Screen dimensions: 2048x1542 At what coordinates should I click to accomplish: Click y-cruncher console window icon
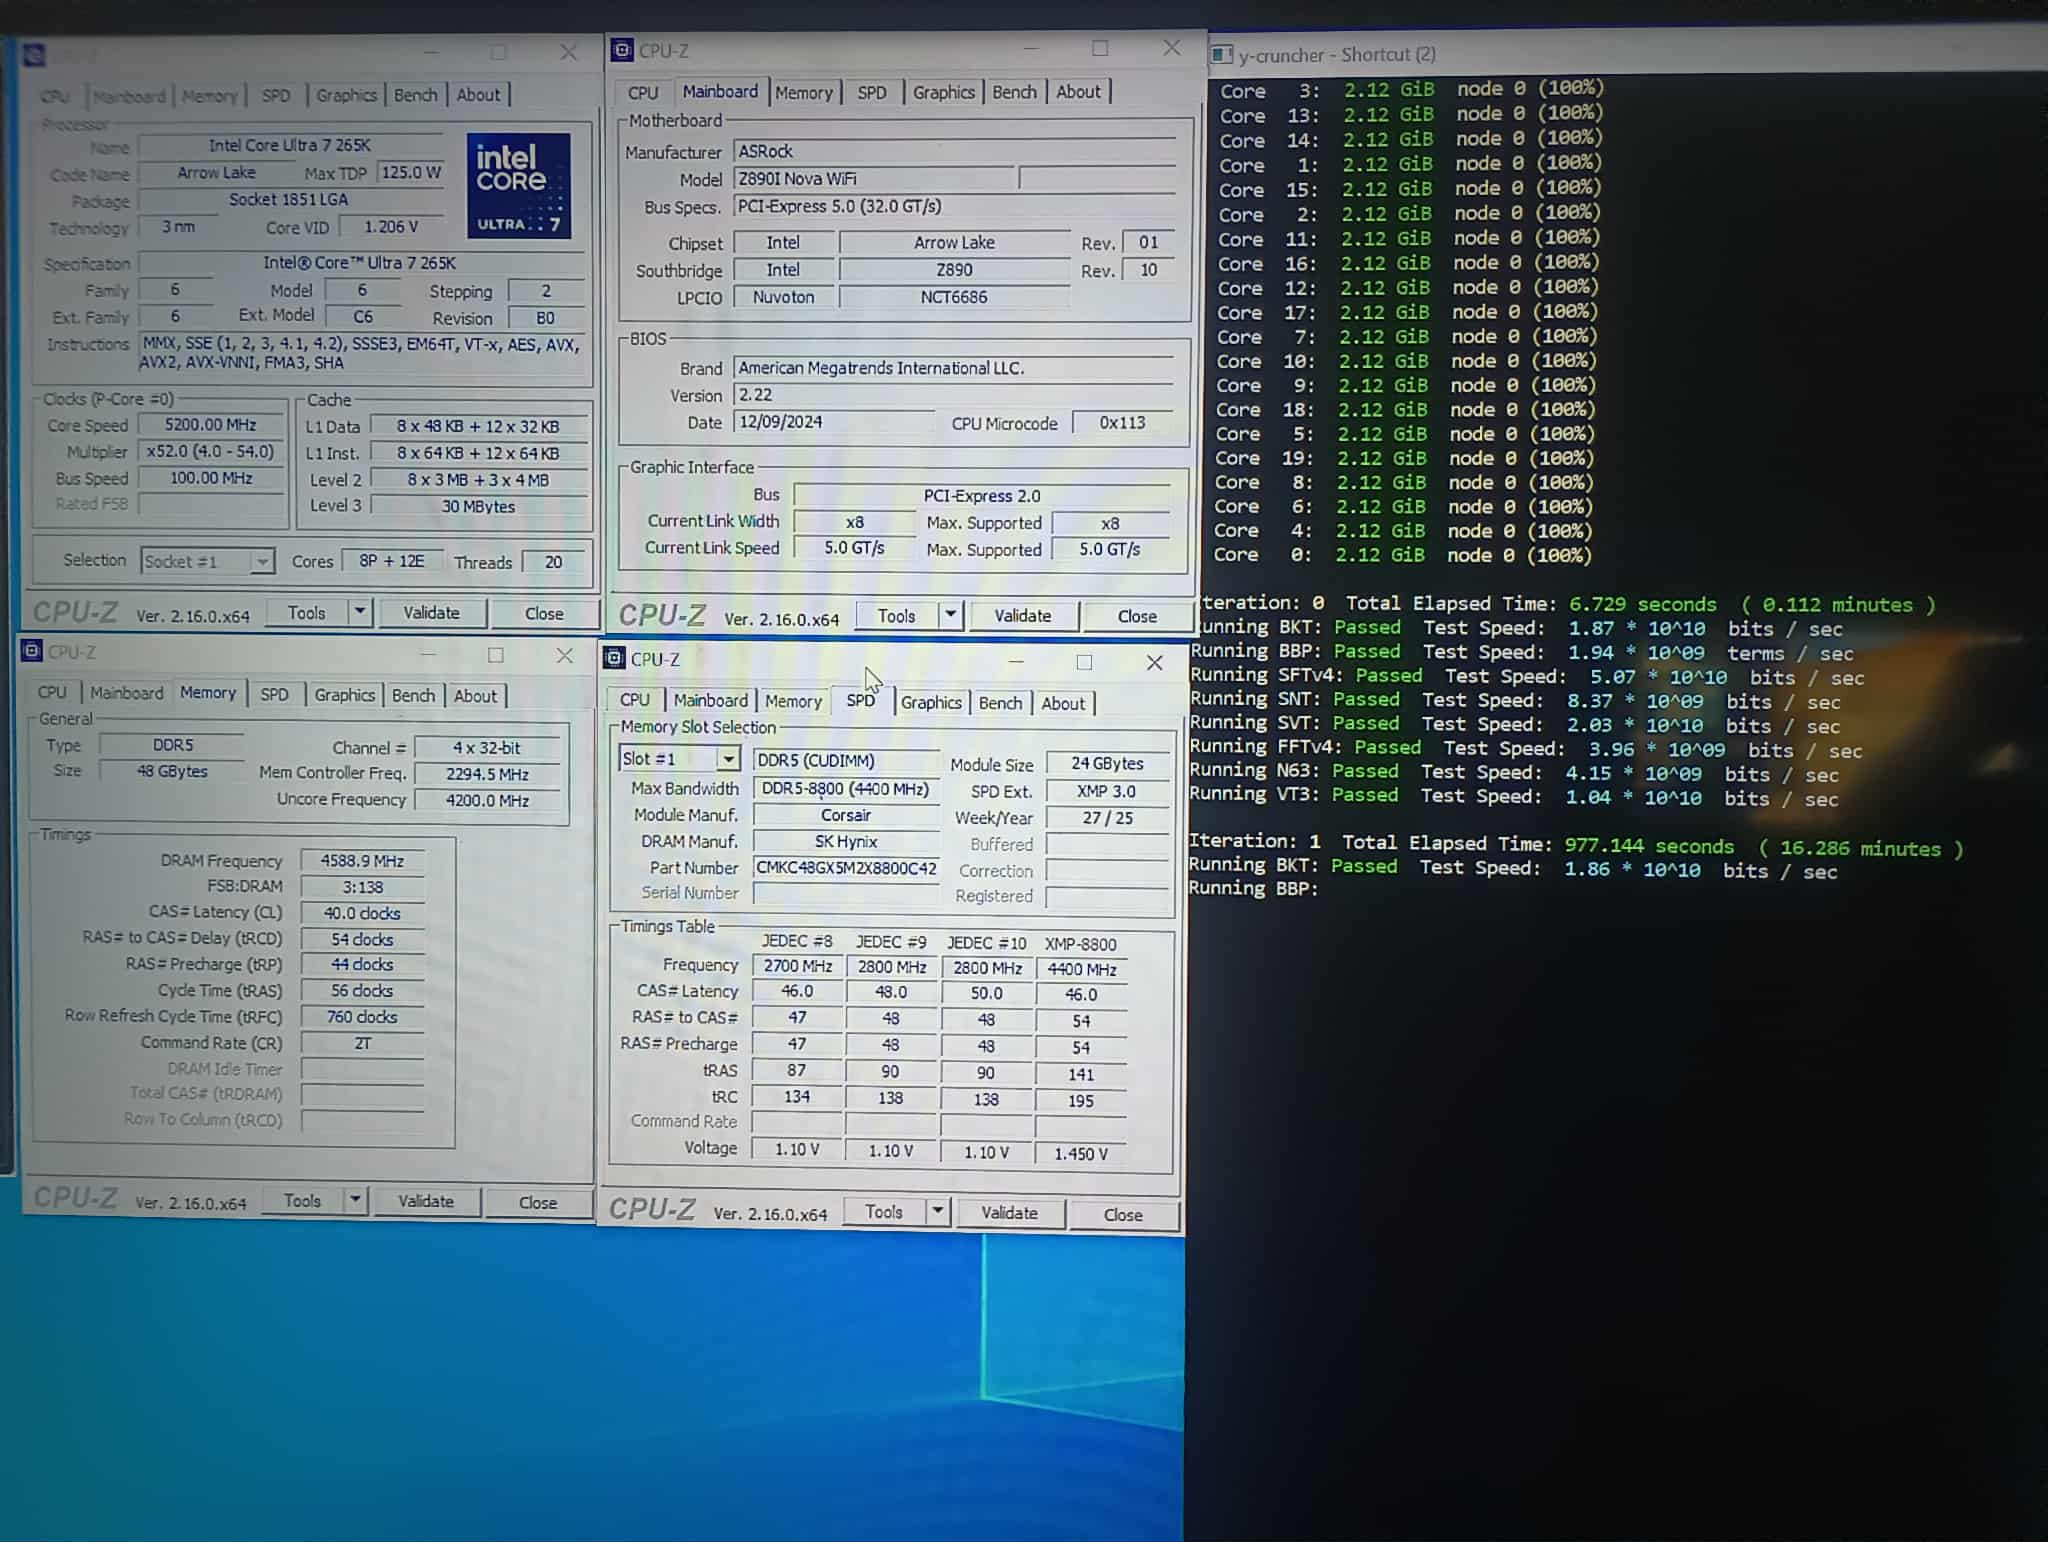pos(1222,55)
